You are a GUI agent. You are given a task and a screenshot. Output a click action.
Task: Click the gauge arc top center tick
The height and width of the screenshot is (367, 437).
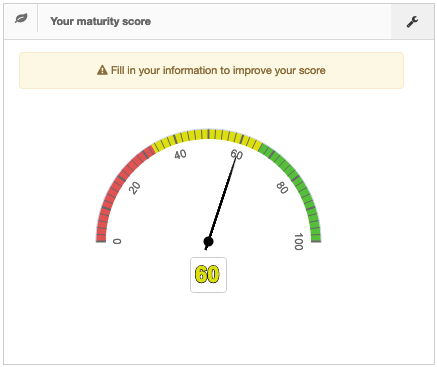pos(209,134)
